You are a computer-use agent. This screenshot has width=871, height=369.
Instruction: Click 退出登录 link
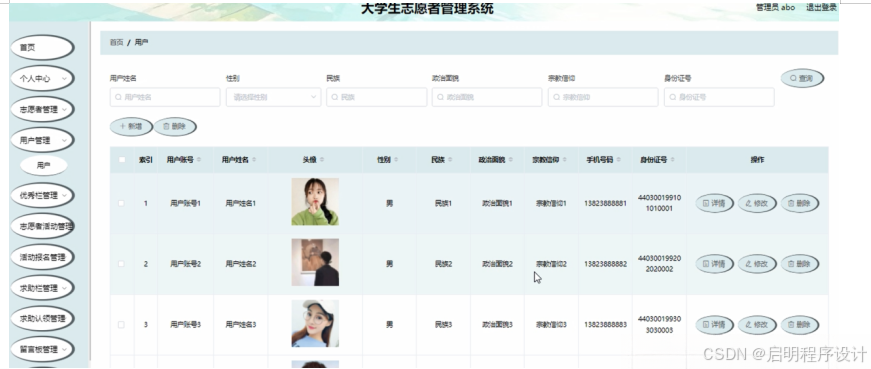(822, 7)
